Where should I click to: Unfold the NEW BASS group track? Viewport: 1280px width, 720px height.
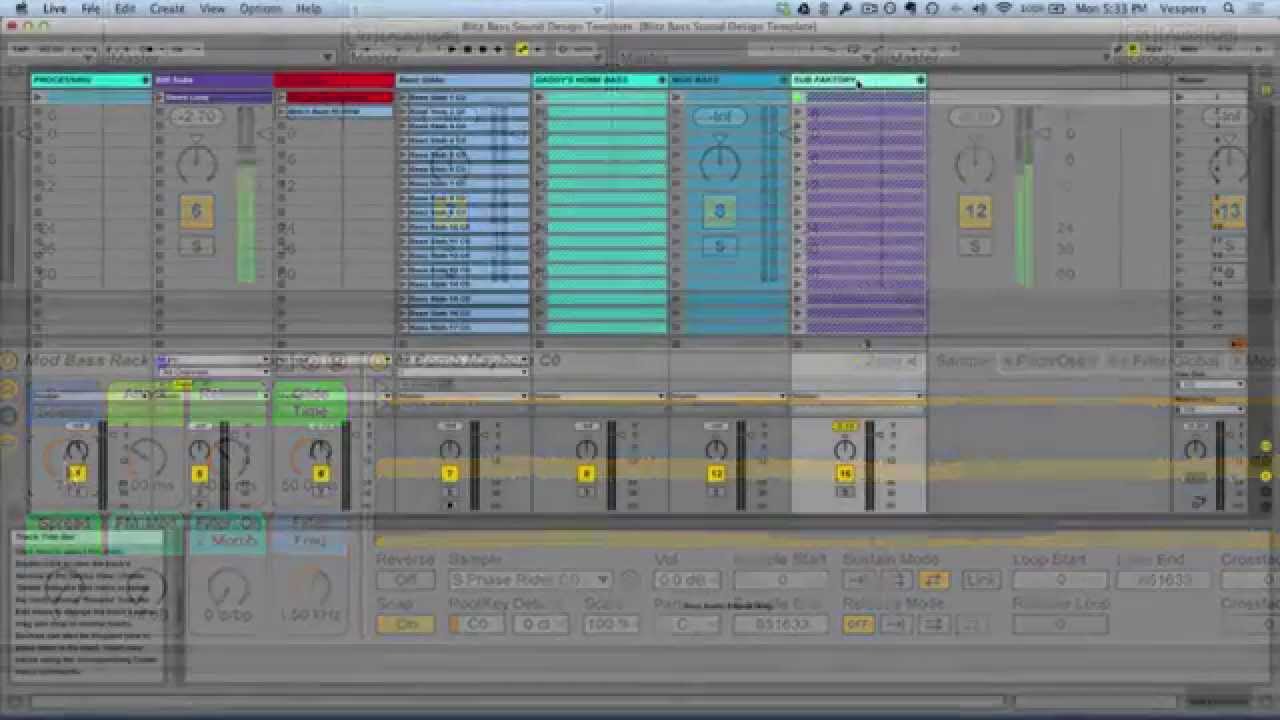click(x=782, y=80)
